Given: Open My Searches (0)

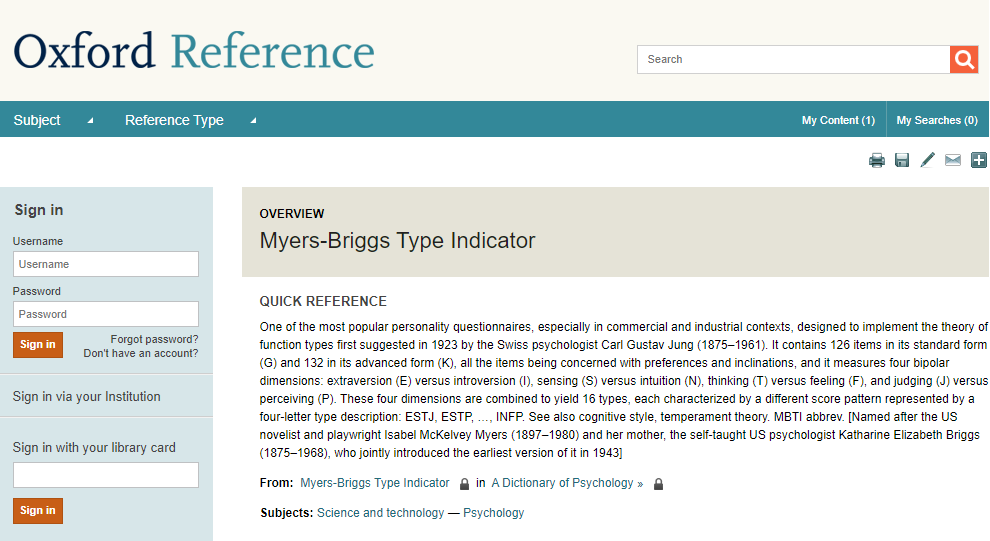Looking at the screenshot, I should coord(937,120).
